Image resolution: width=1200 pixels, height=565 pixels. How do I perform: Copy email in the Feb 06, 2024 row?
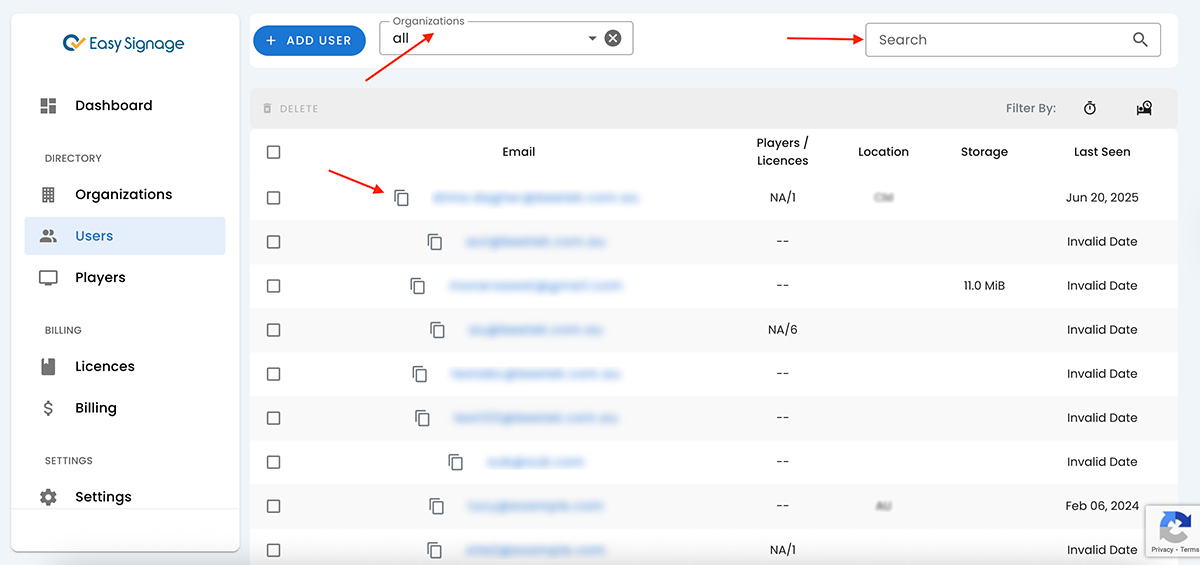point(436,506)
